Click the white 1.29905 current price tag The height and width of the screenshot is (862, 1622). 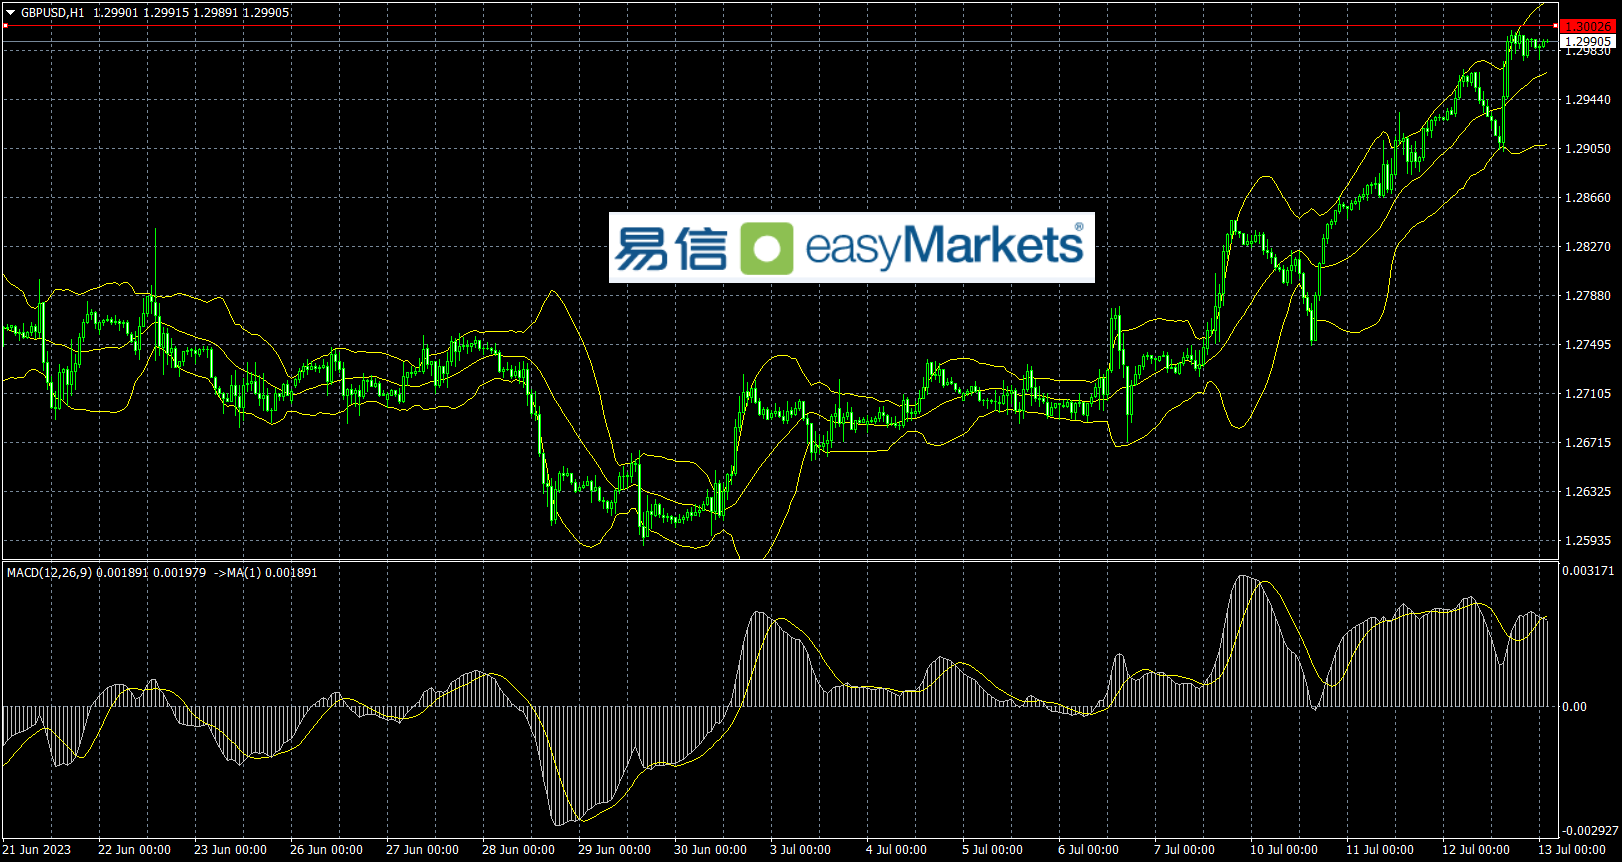point(1588,42)
